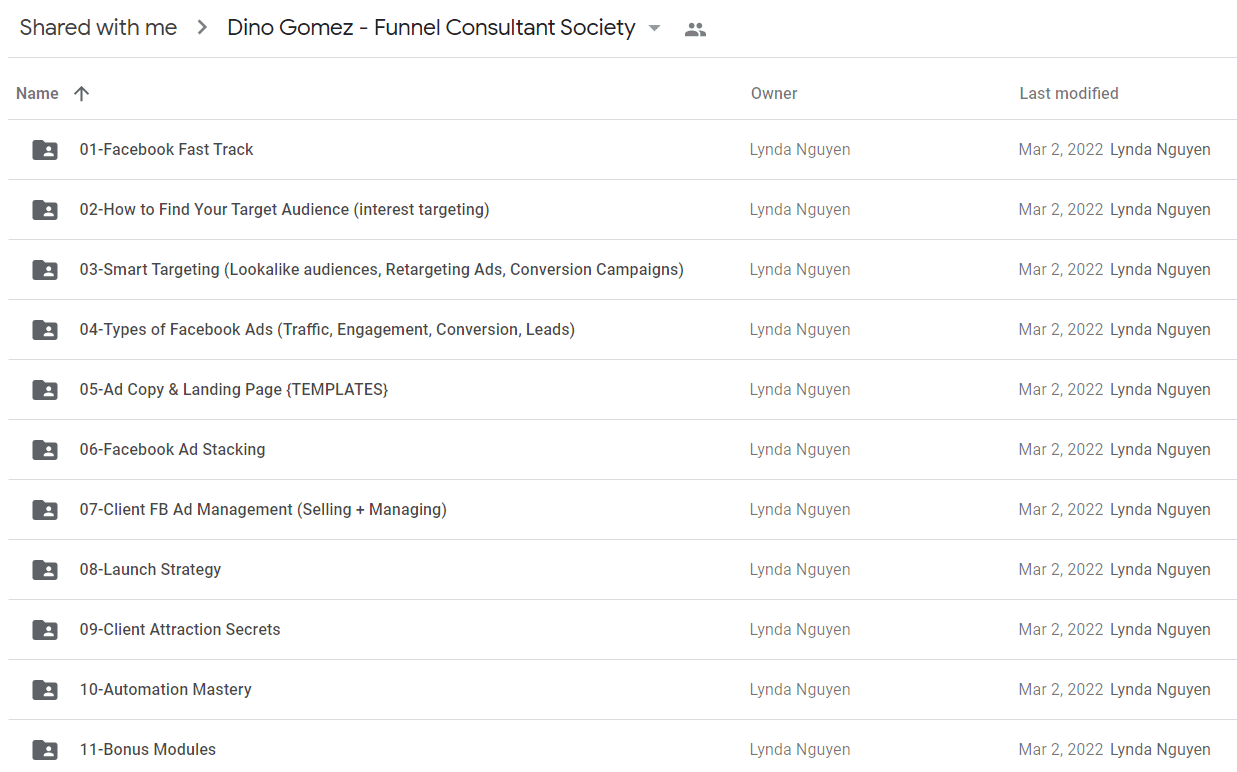Select 06-Facebook Ad Stacking folder name
The image size is (1237, 772).
pos(173,449)
